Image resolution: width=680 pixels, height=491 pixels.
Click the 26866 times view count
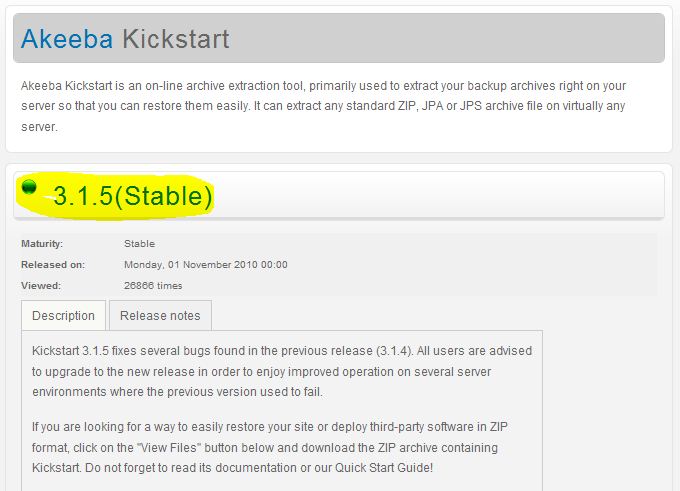[x=153, y=285]
